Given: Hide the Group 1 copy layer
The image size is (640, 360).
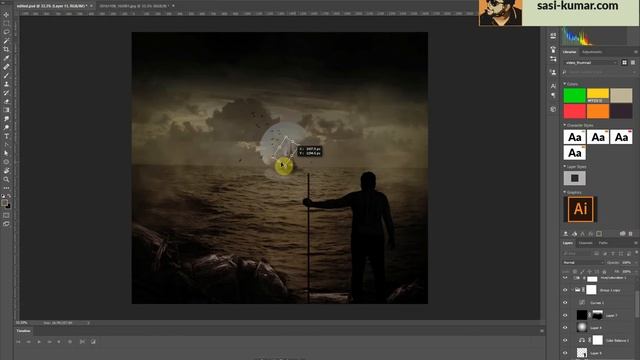Looking at the screenshot, I should [x=565, y=290].
